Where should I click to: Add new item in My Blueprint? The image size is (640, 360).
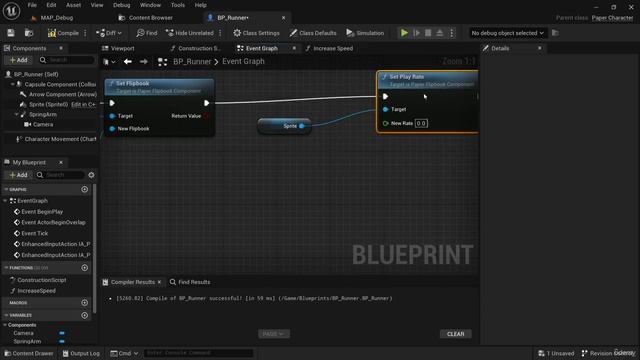(x=18, y=175)
